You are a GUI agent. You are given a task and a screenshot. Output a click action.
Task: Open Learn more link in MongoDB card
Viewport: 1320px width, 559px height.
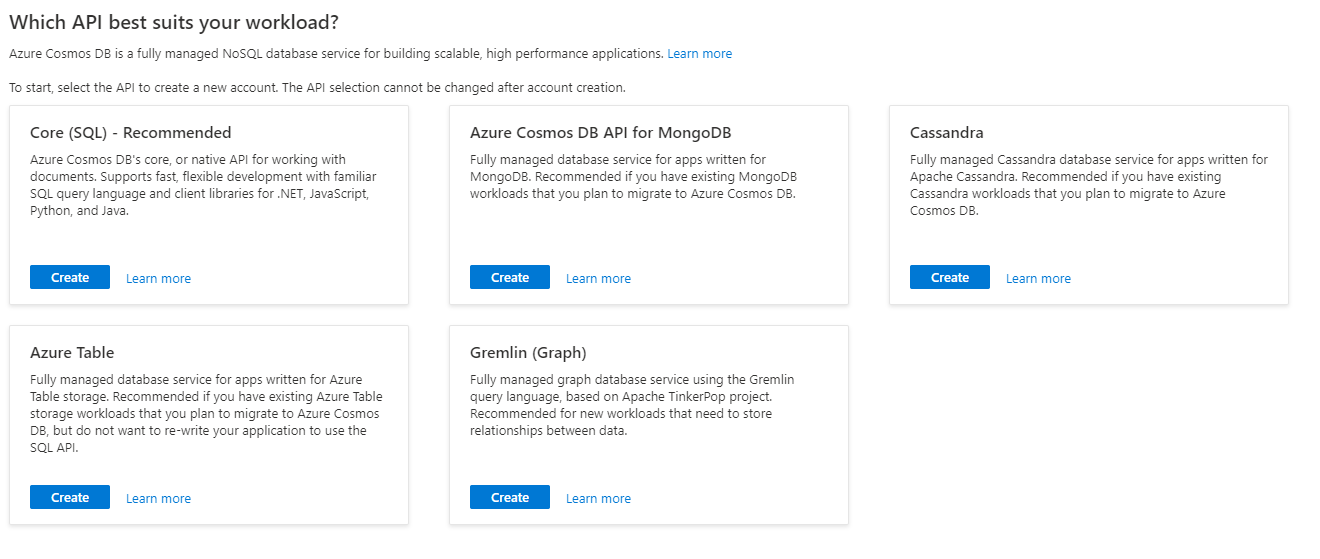point(598,279)
